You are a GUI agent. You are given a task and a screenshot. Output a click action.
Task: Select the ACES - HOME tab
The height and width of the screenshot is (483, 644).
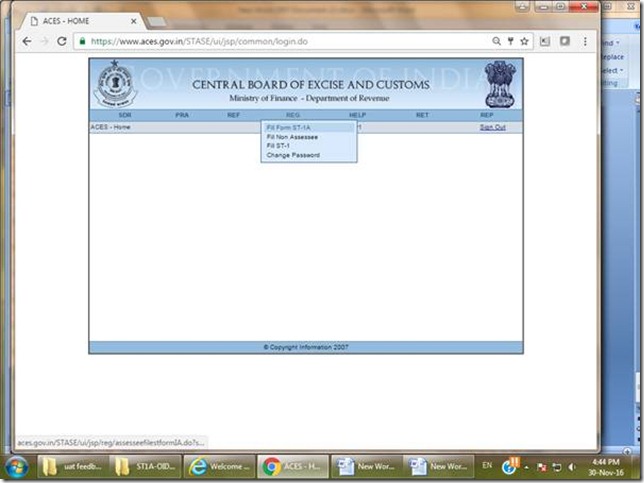[x=80, y=21]
